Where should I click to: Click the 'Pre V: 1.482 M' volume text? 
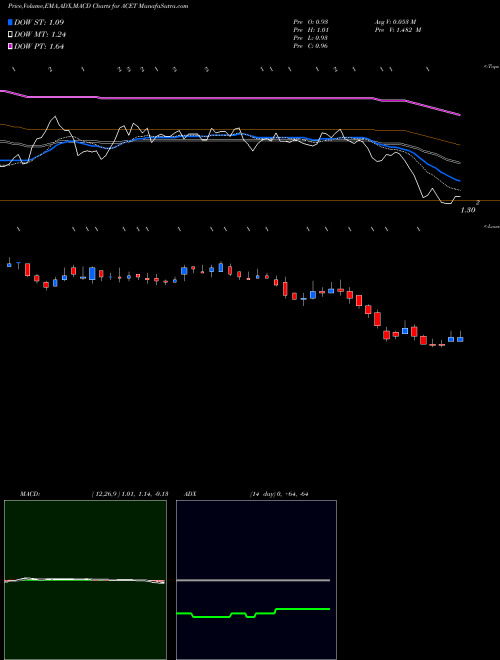point(398,30)
